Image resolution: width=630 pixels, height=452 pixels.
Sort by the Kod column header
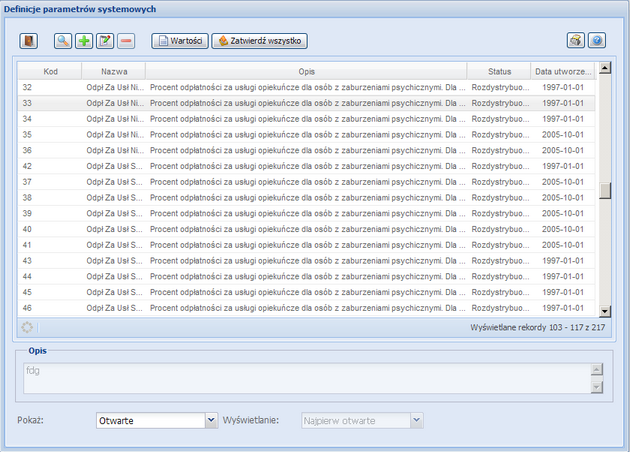click(50, 72)
